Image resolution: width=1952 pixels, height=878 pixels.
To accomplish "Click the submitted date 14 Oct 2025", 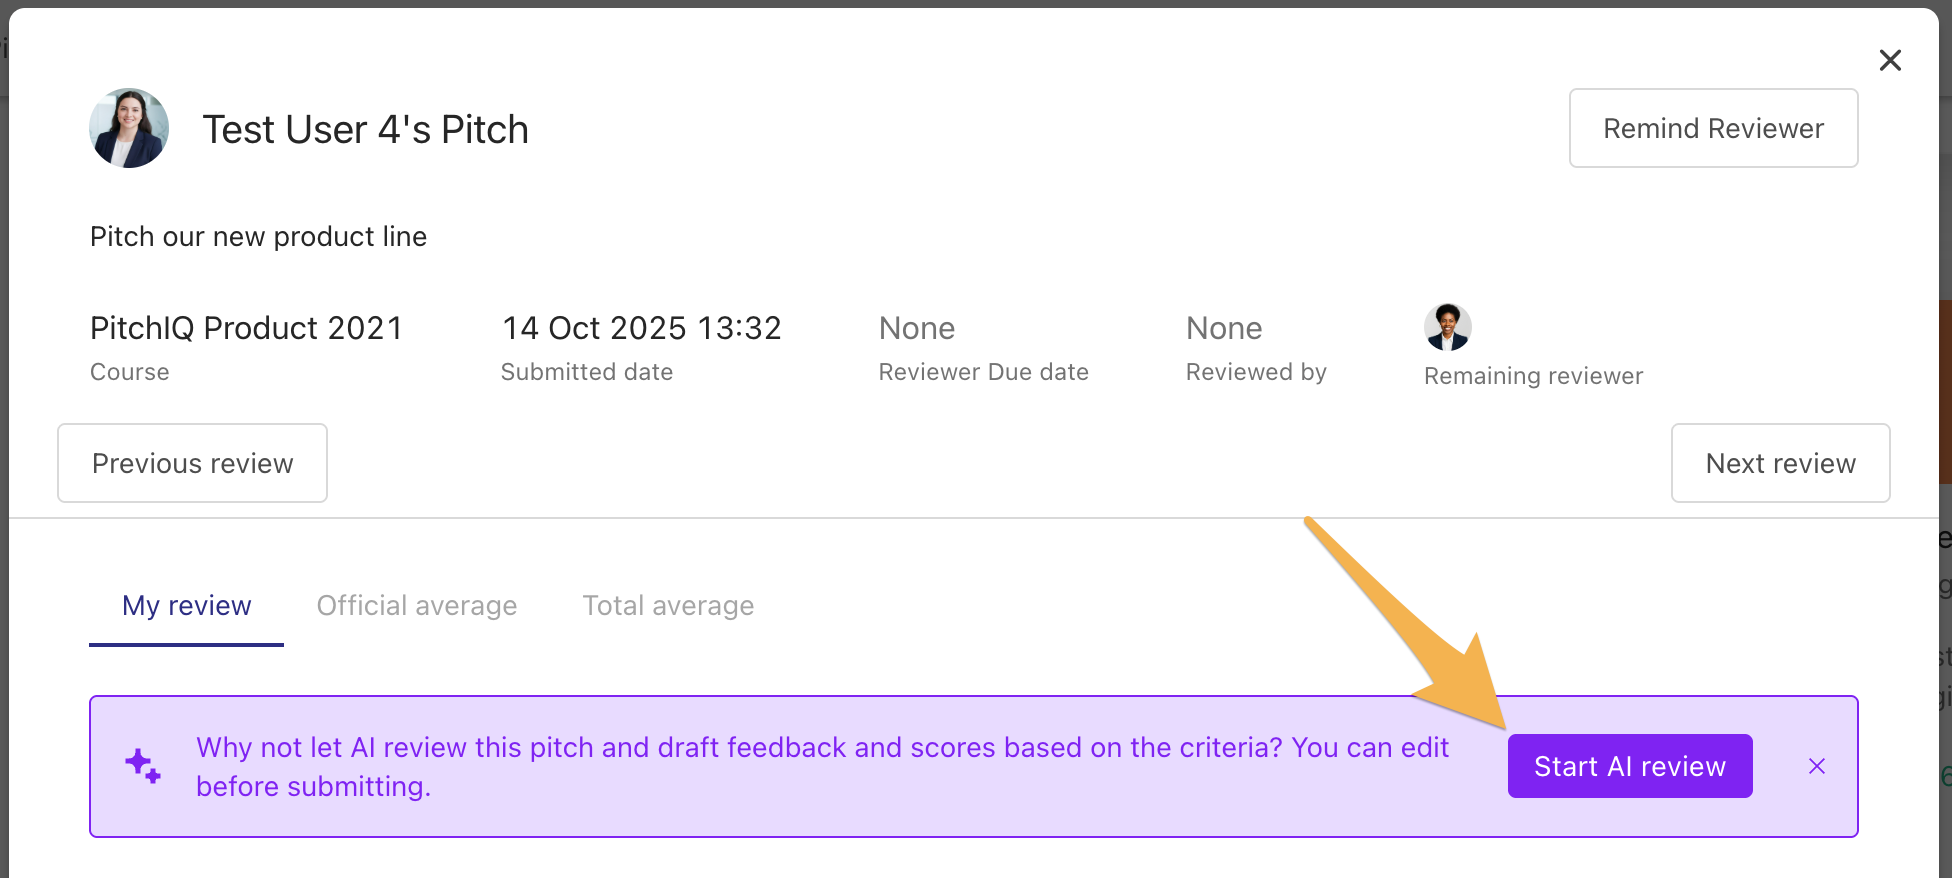I will (641, 327).
